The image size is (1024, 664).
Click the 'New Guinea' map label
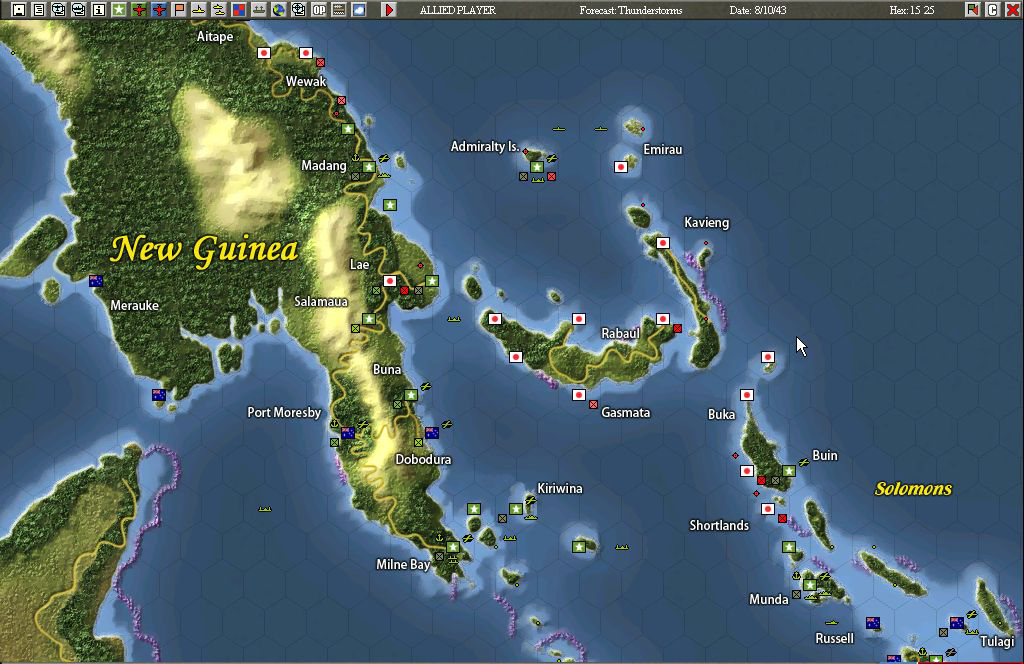[204, 249]
